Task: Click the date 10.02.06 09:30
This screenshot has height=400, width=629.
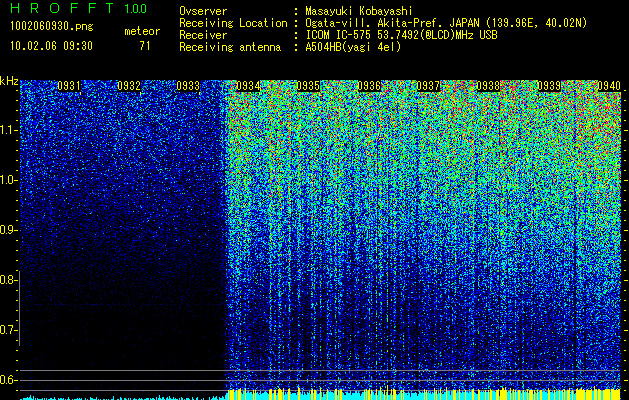Action: point(51,46)
